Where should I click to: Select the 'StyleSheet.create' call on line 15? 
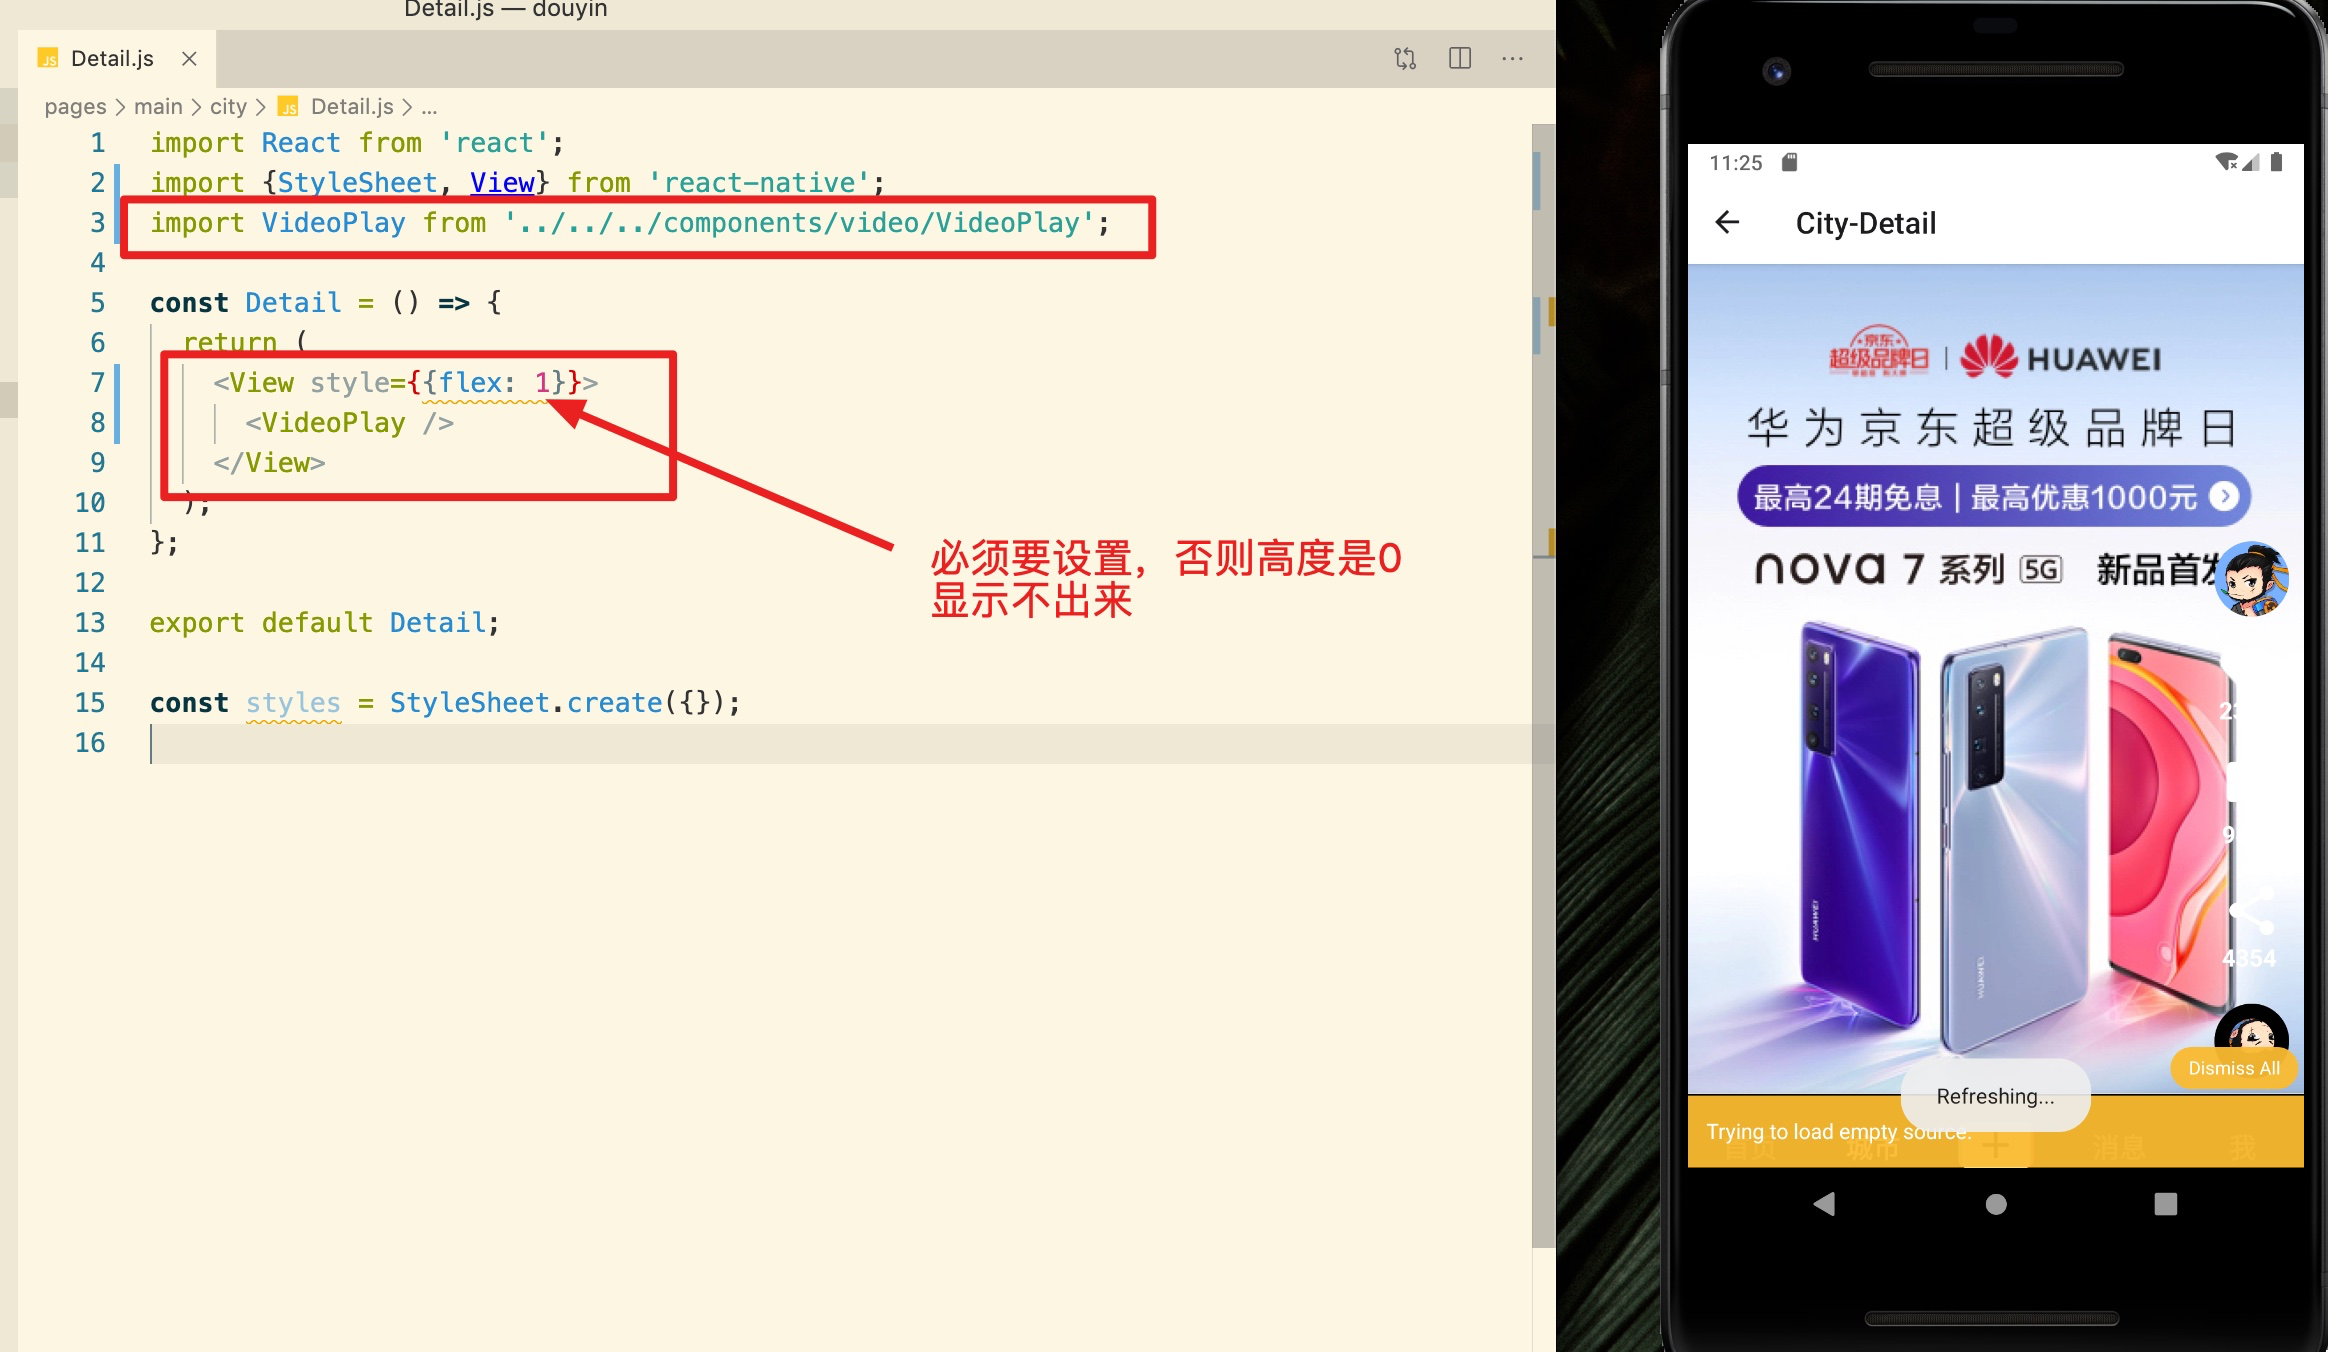[525, 703]
